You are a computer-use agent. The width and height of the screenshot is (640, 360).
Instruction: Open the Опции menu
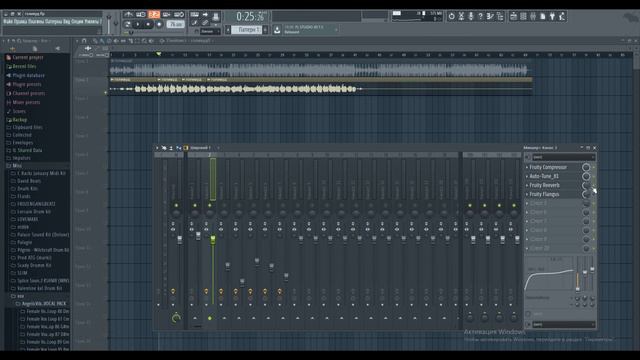pyautogui.click(x=77, y=21)
